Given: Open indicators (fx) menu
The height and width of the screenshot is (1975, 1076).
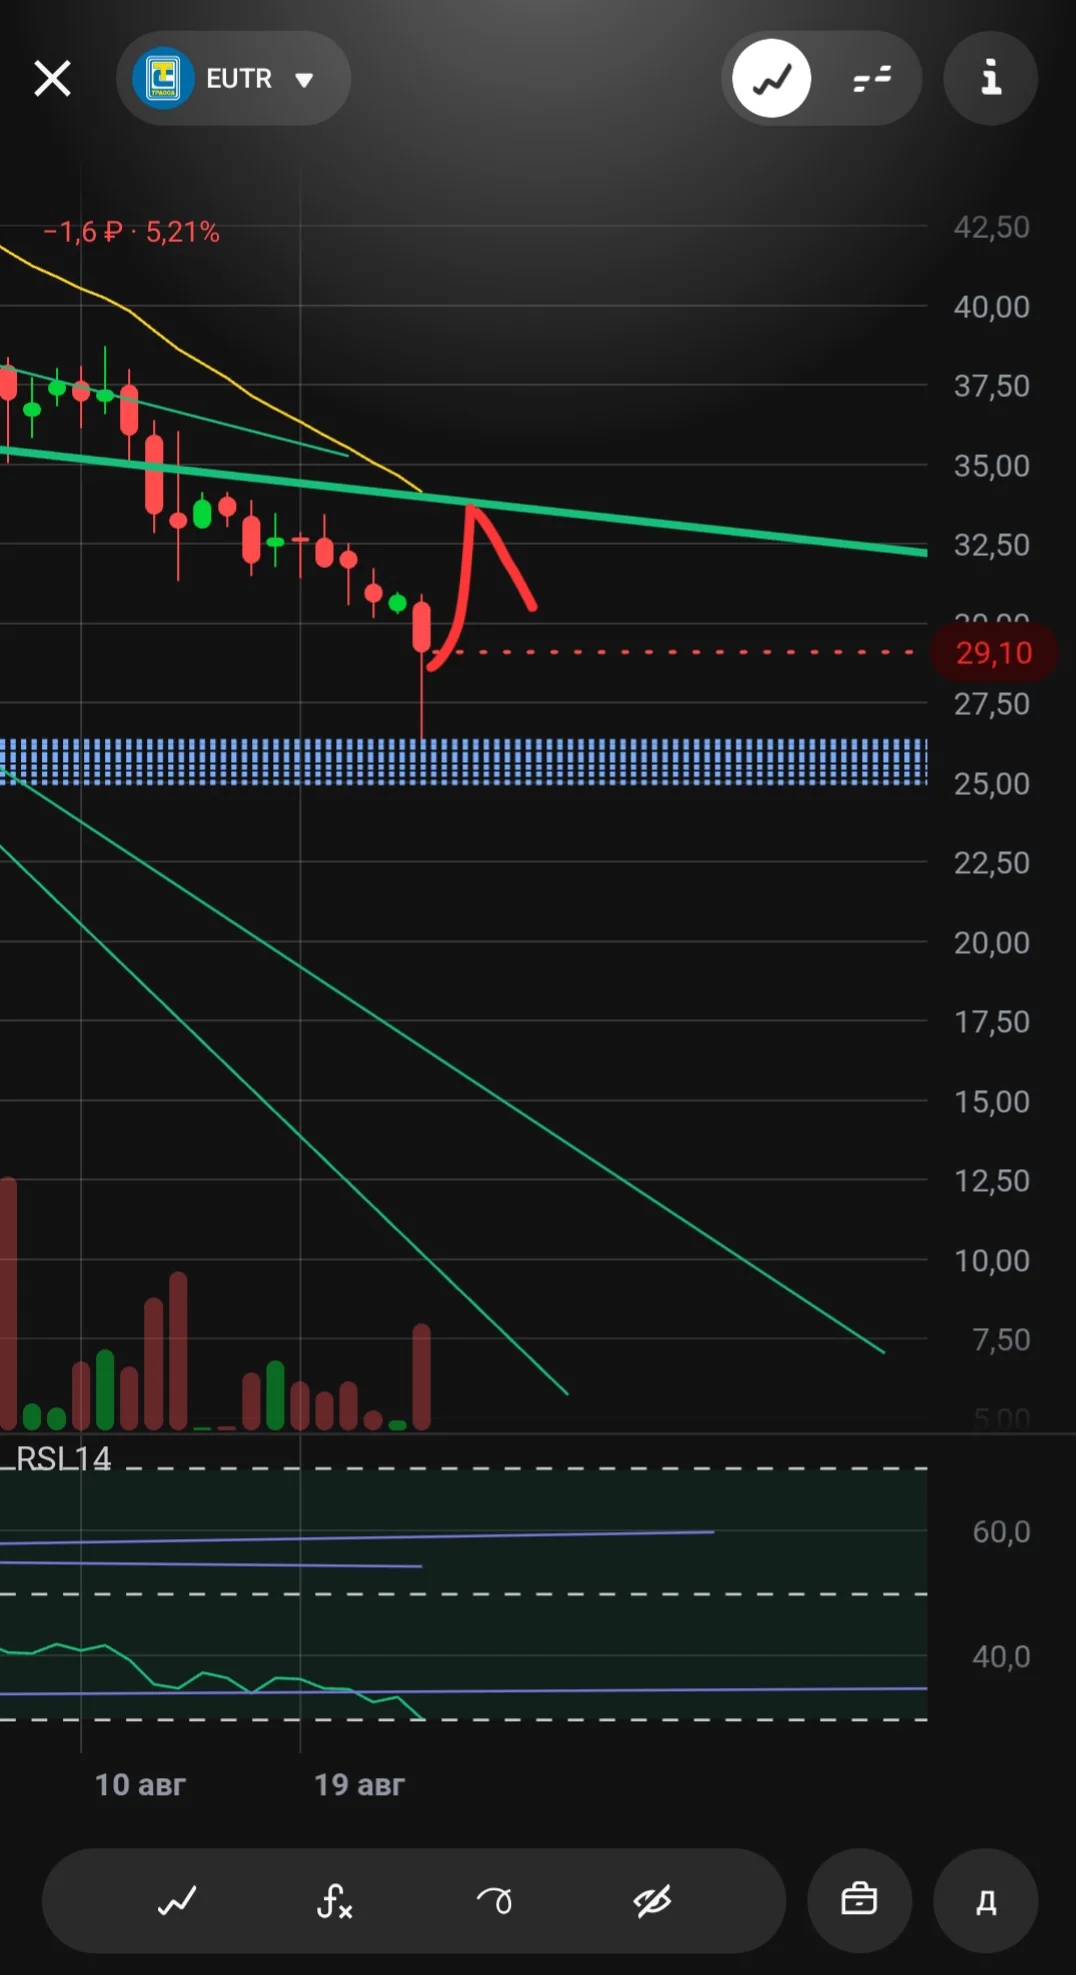Looking at the screenshot, I should pos(334,1900).
